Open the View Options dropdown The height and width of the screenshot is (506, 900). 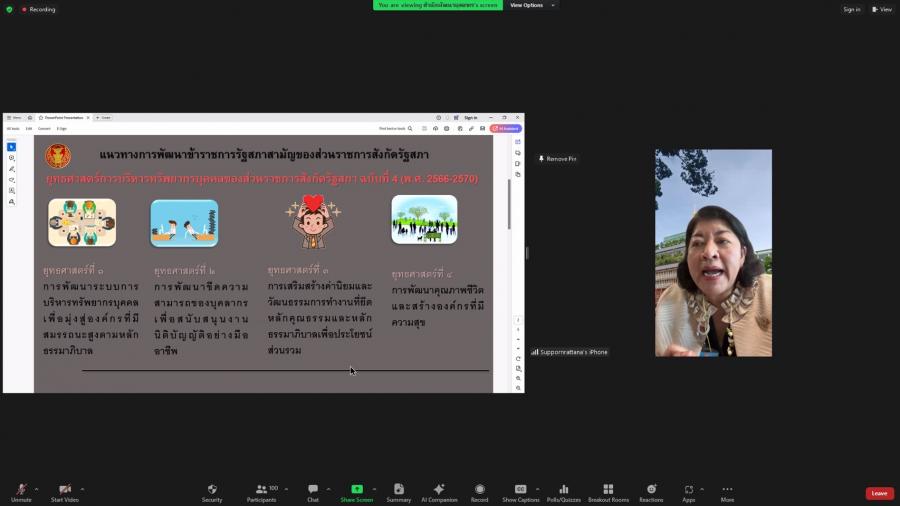click(531, 5)
